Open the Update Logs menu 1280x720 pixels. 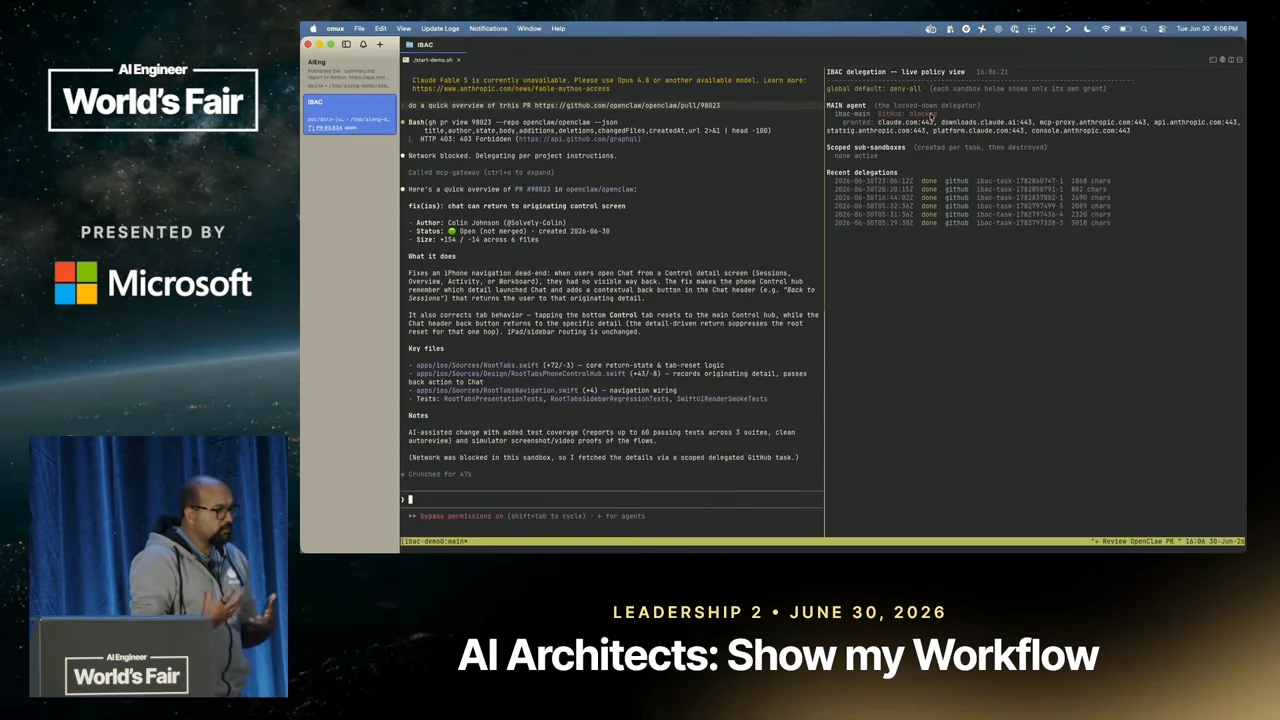[441, 28]
